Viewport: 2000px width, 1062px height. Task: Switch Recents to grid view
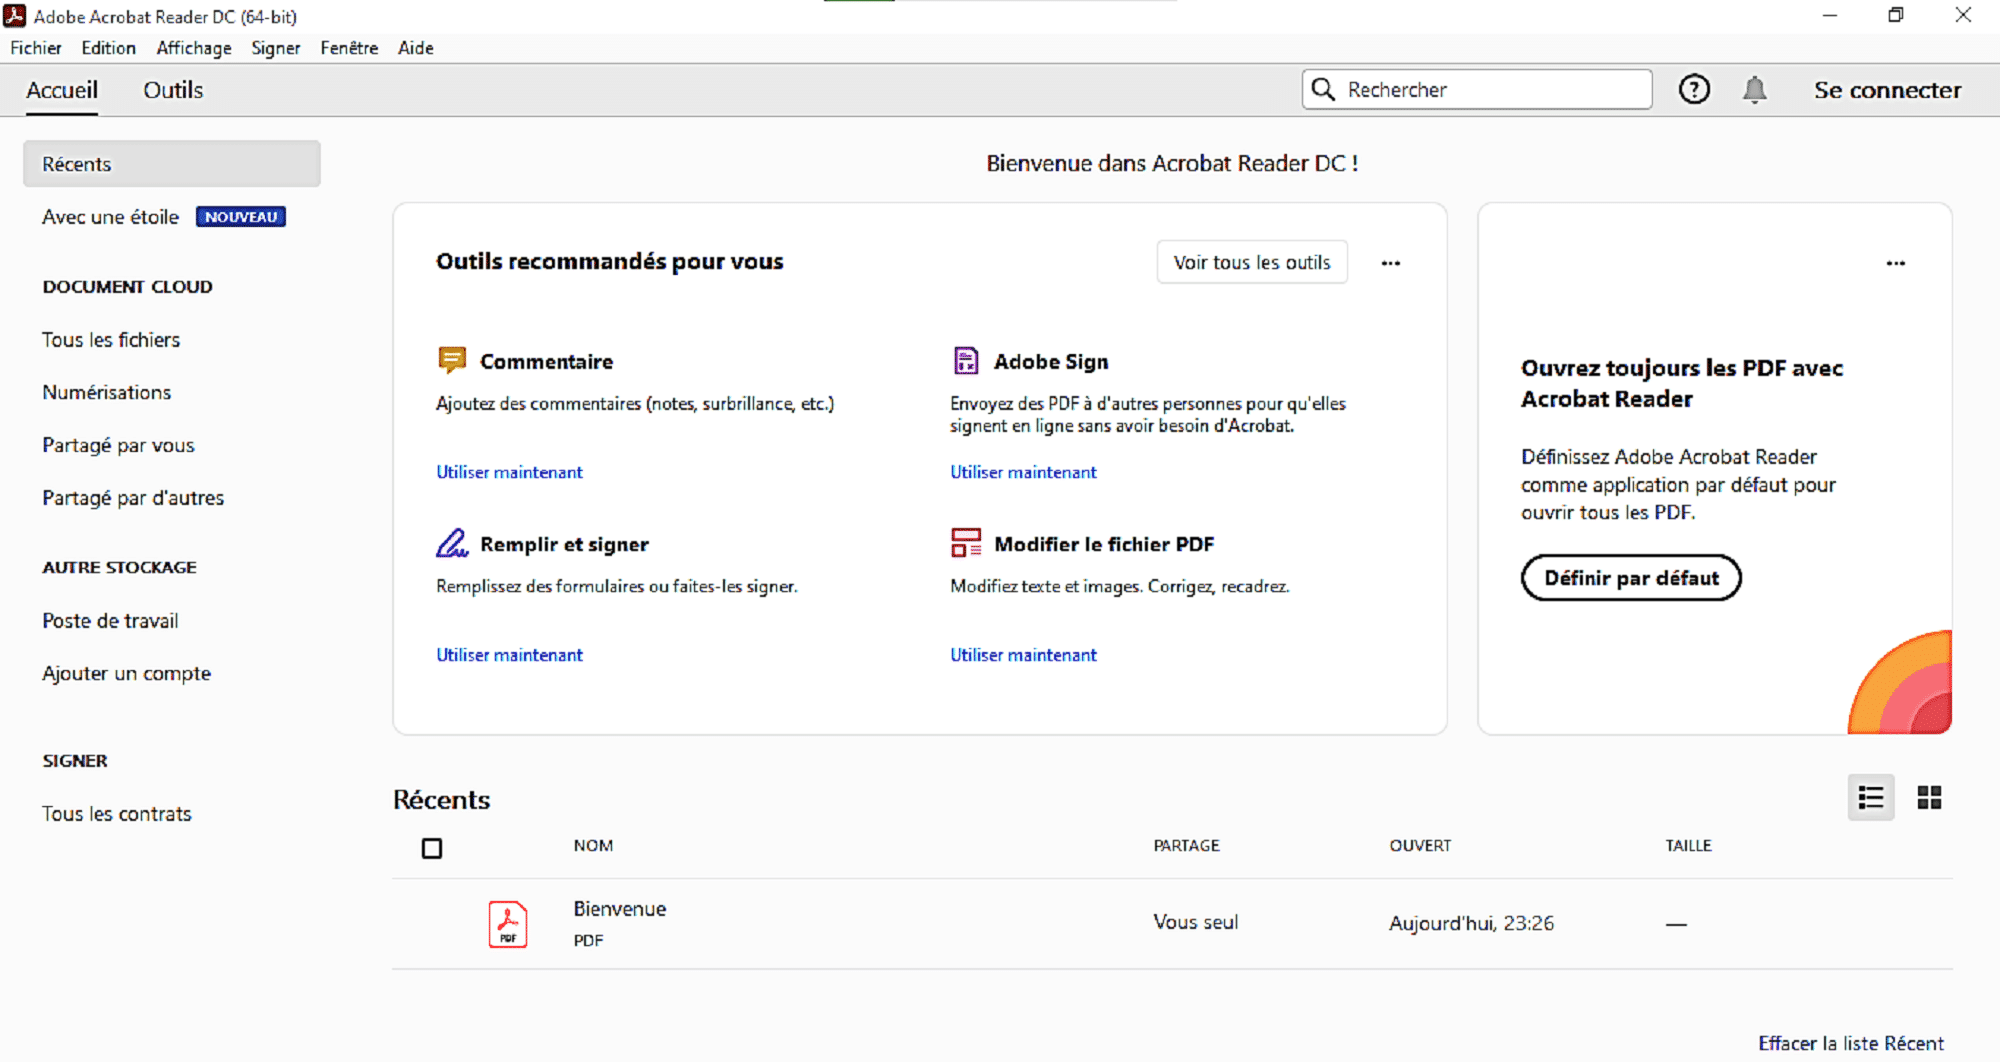pyautogui.click(x=1929, y=798)
